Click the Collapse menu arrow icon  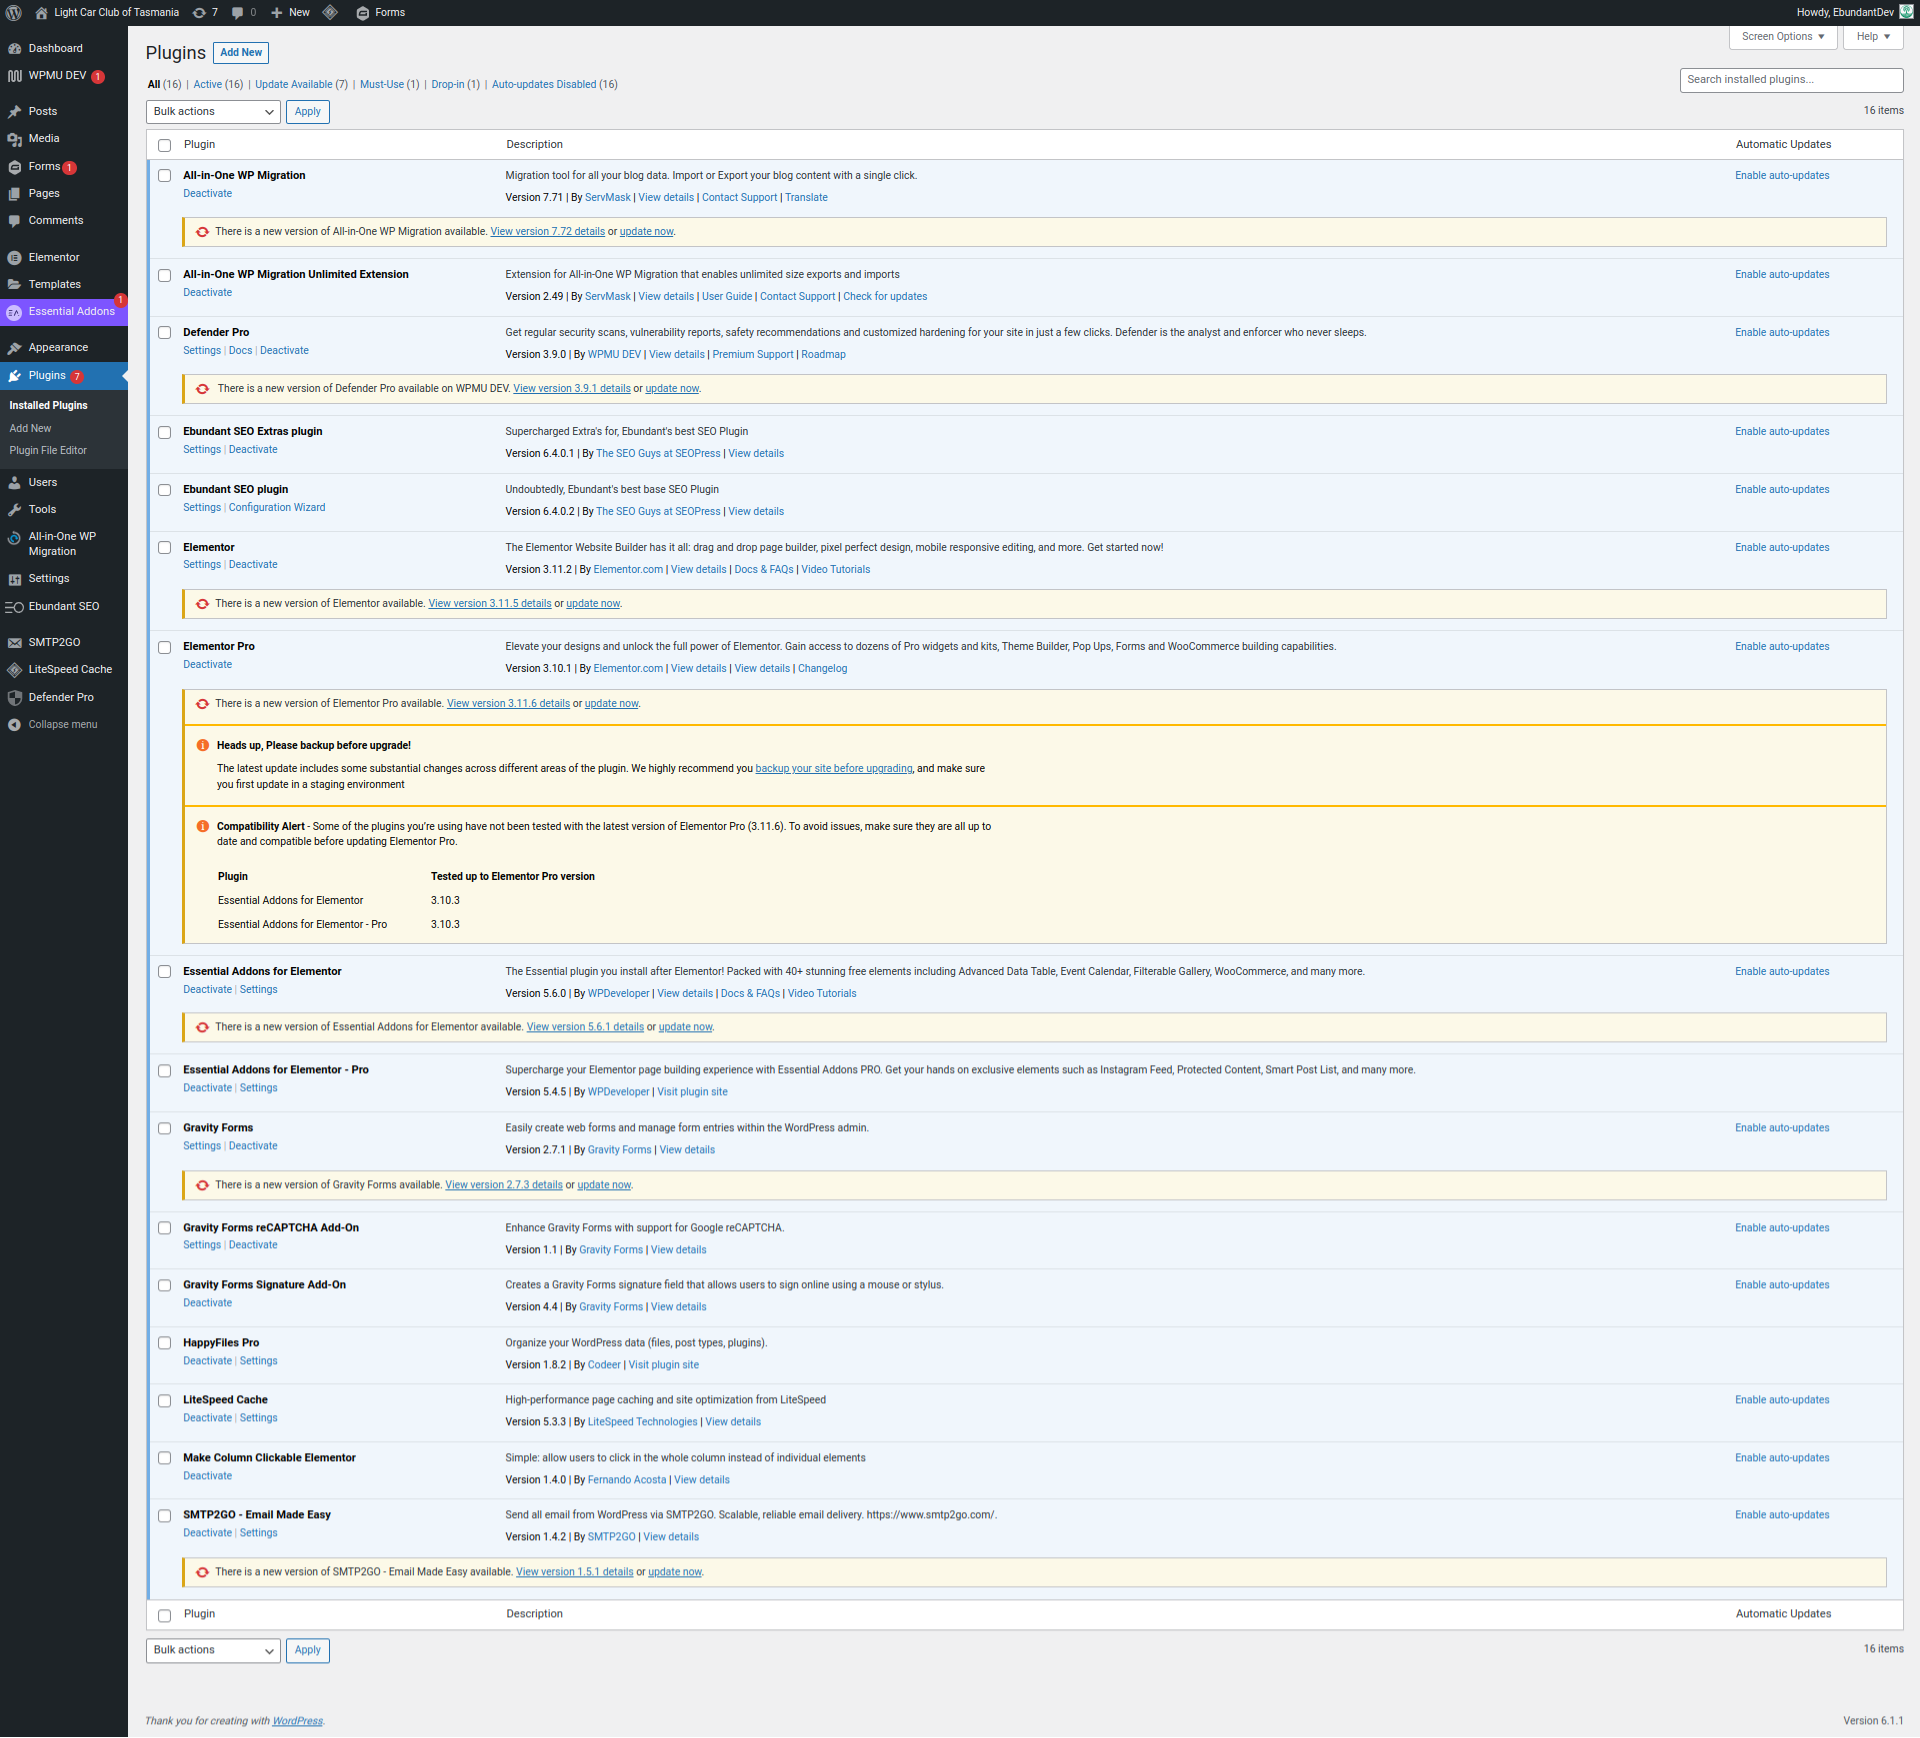click(x=14, y=725)
